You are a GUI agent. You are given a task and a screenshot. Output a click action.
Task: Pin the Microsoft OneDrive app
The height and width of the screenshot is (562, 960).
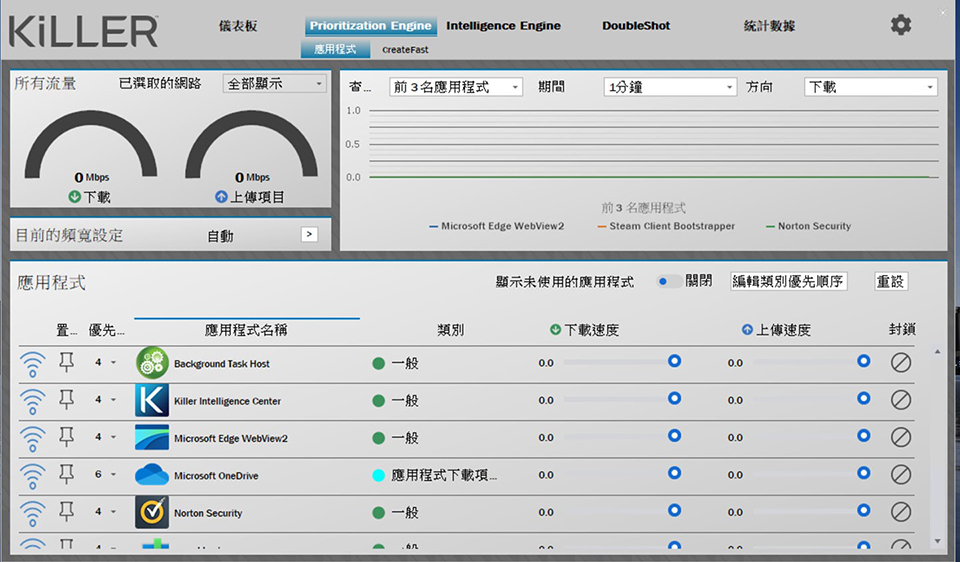(66, 474)
